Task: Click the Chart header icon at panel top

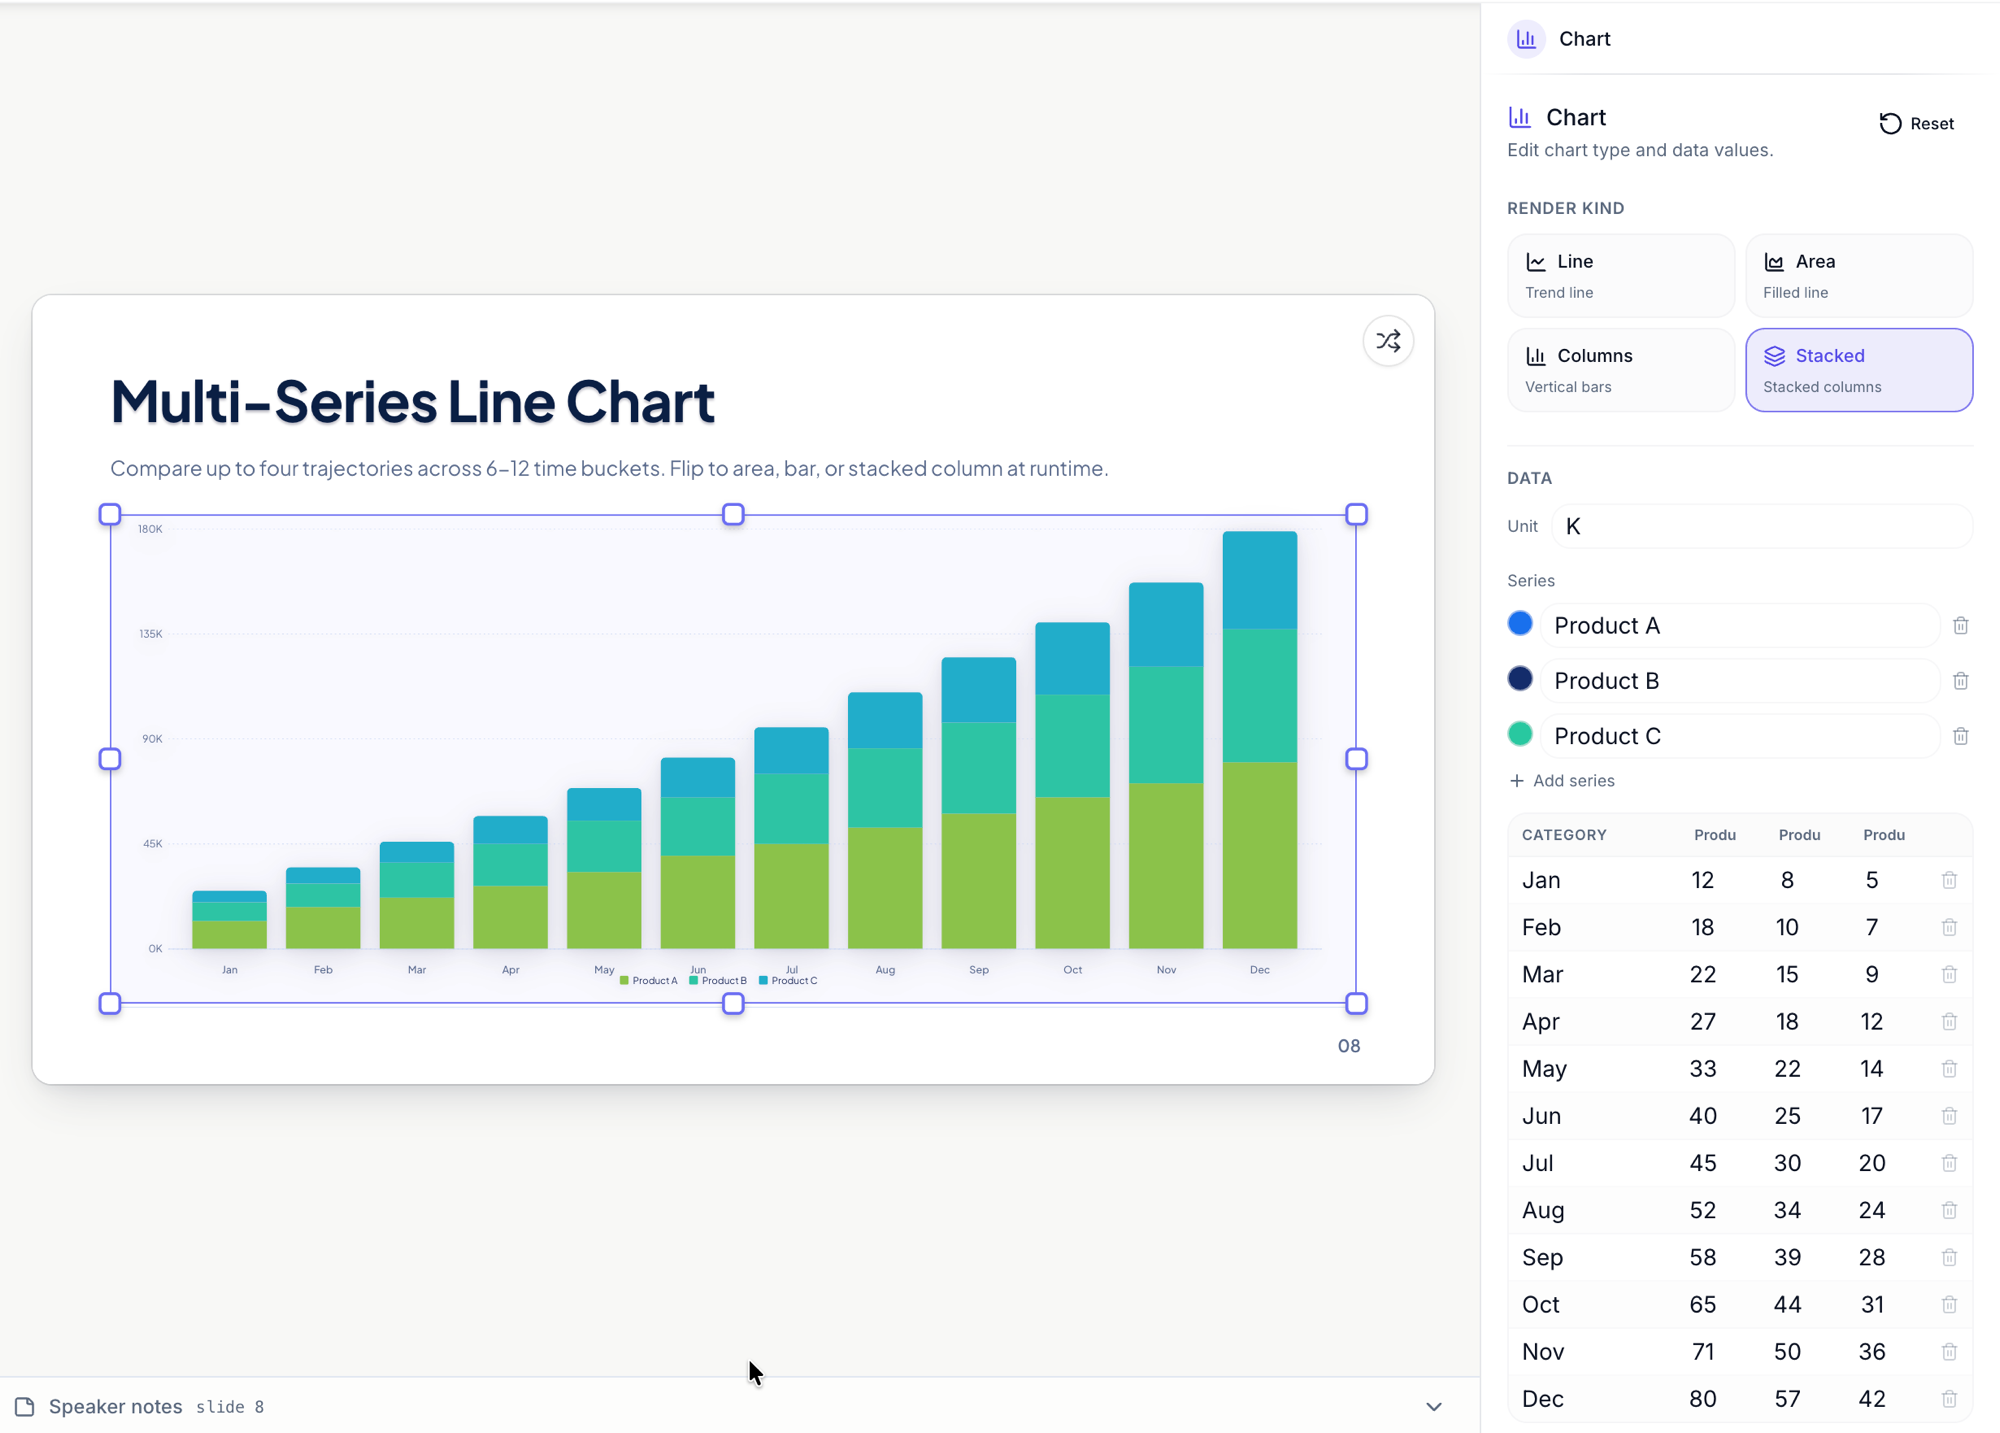Action: click(x=1526, y=39)
